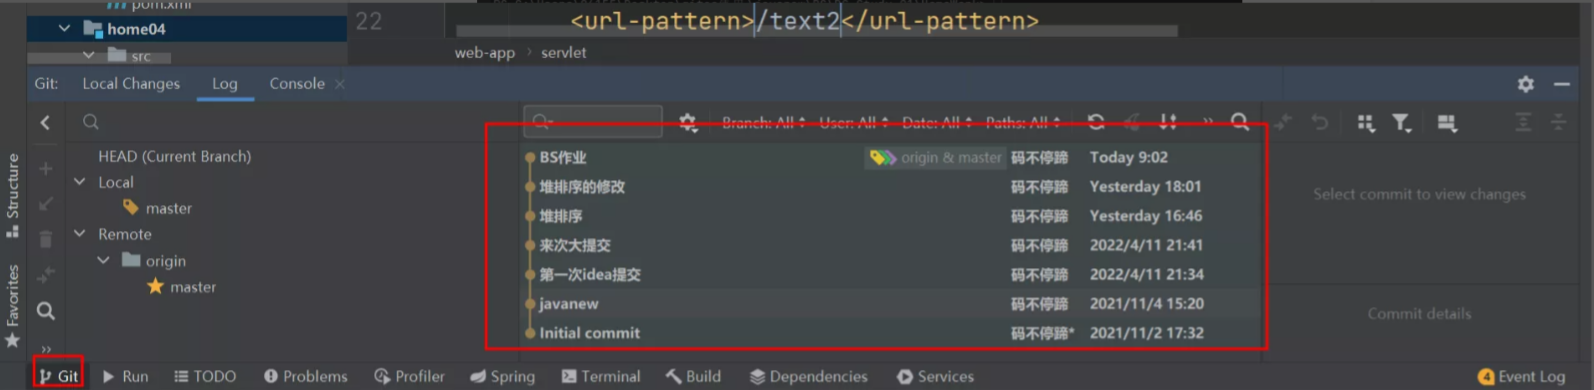Select the '堆排序' commit from Yesterday 16:46
This screenshot has height=390, width=1594.
893,216
